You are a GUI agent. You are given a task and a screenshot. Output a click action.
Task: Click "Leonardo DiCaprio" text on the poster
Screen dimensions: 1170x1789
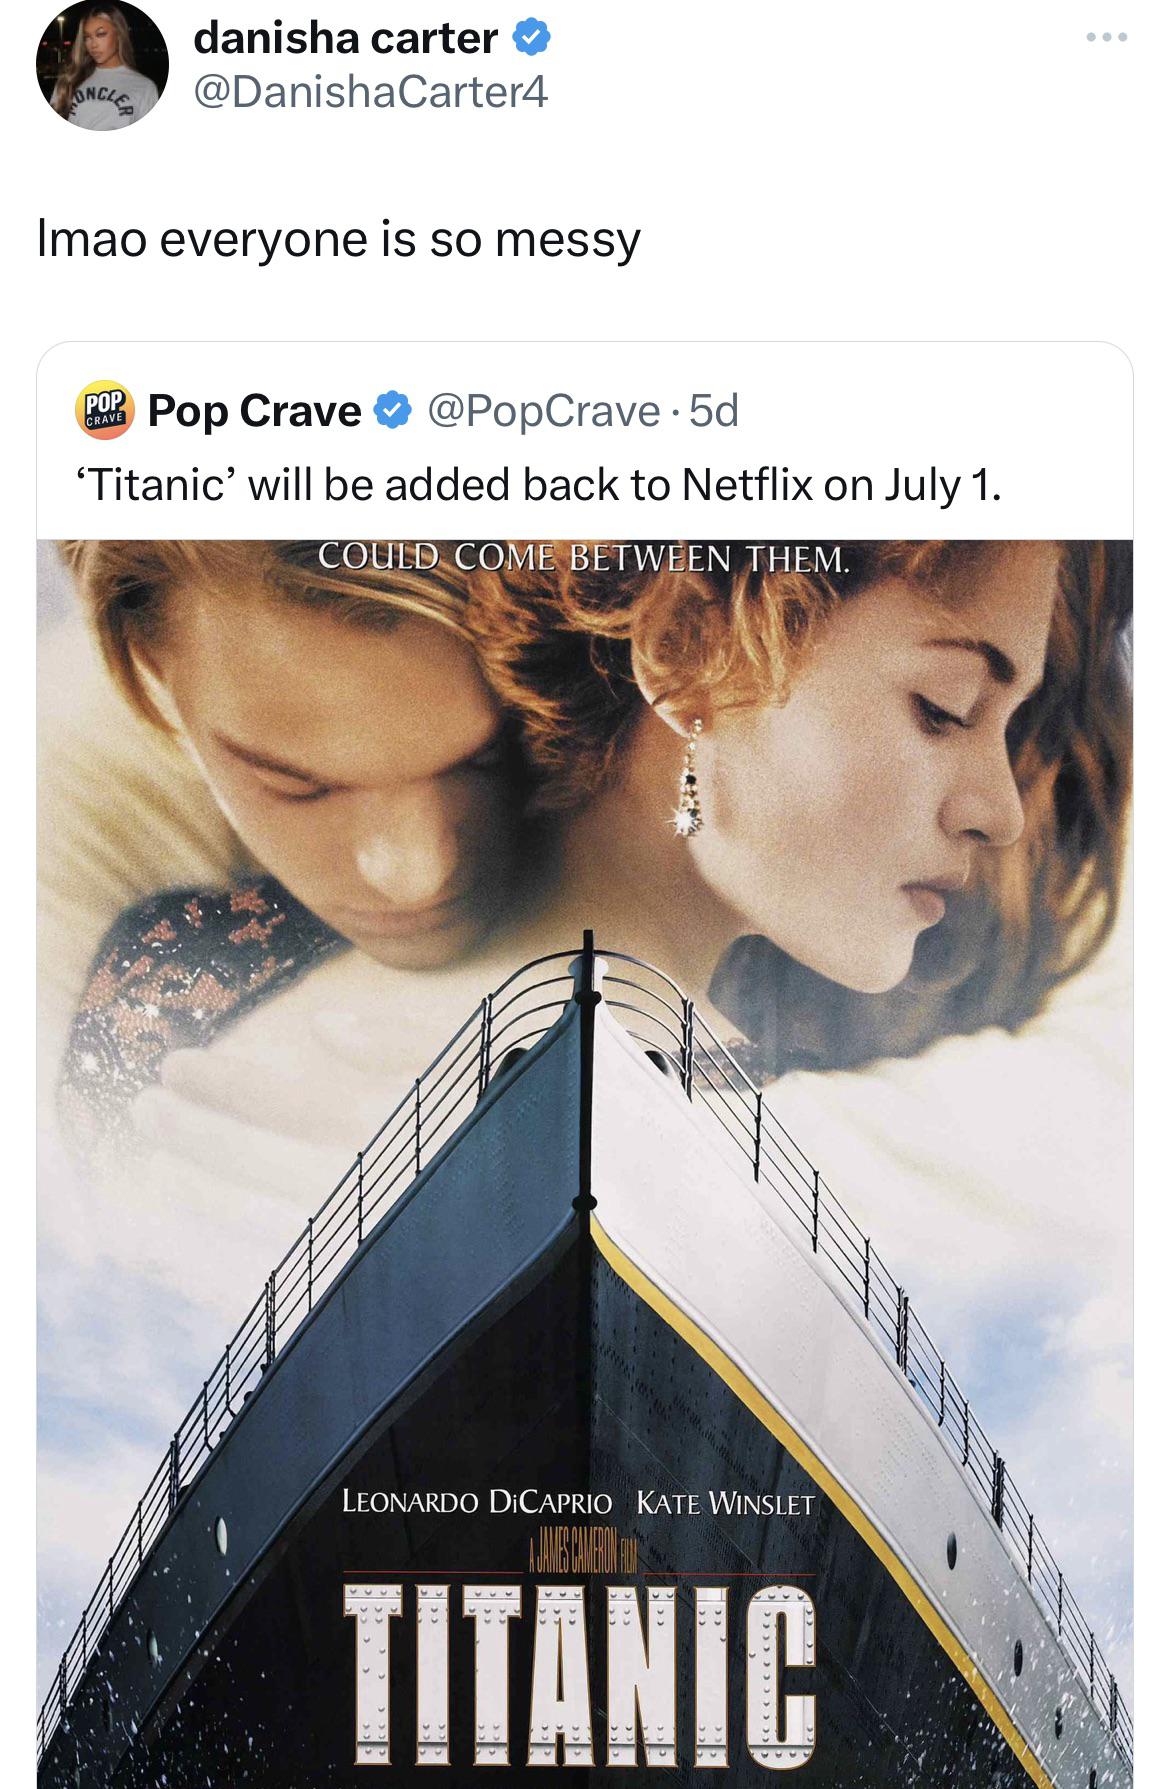[476, 1502]
